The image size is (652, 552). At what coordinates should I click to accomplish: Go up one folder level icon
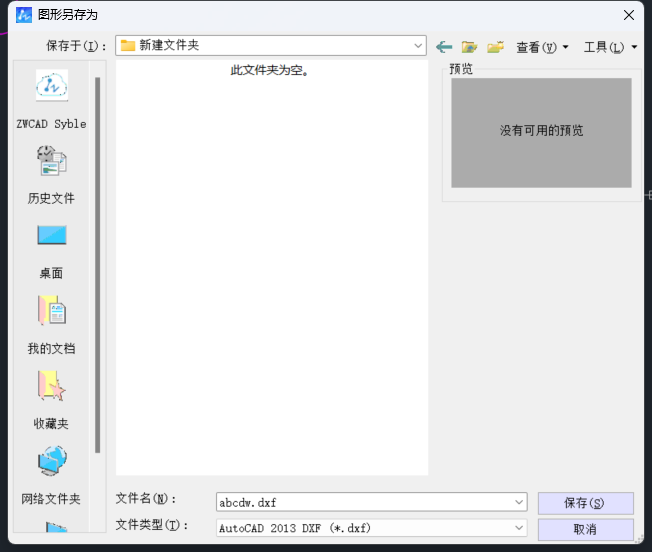pos(469,47)
